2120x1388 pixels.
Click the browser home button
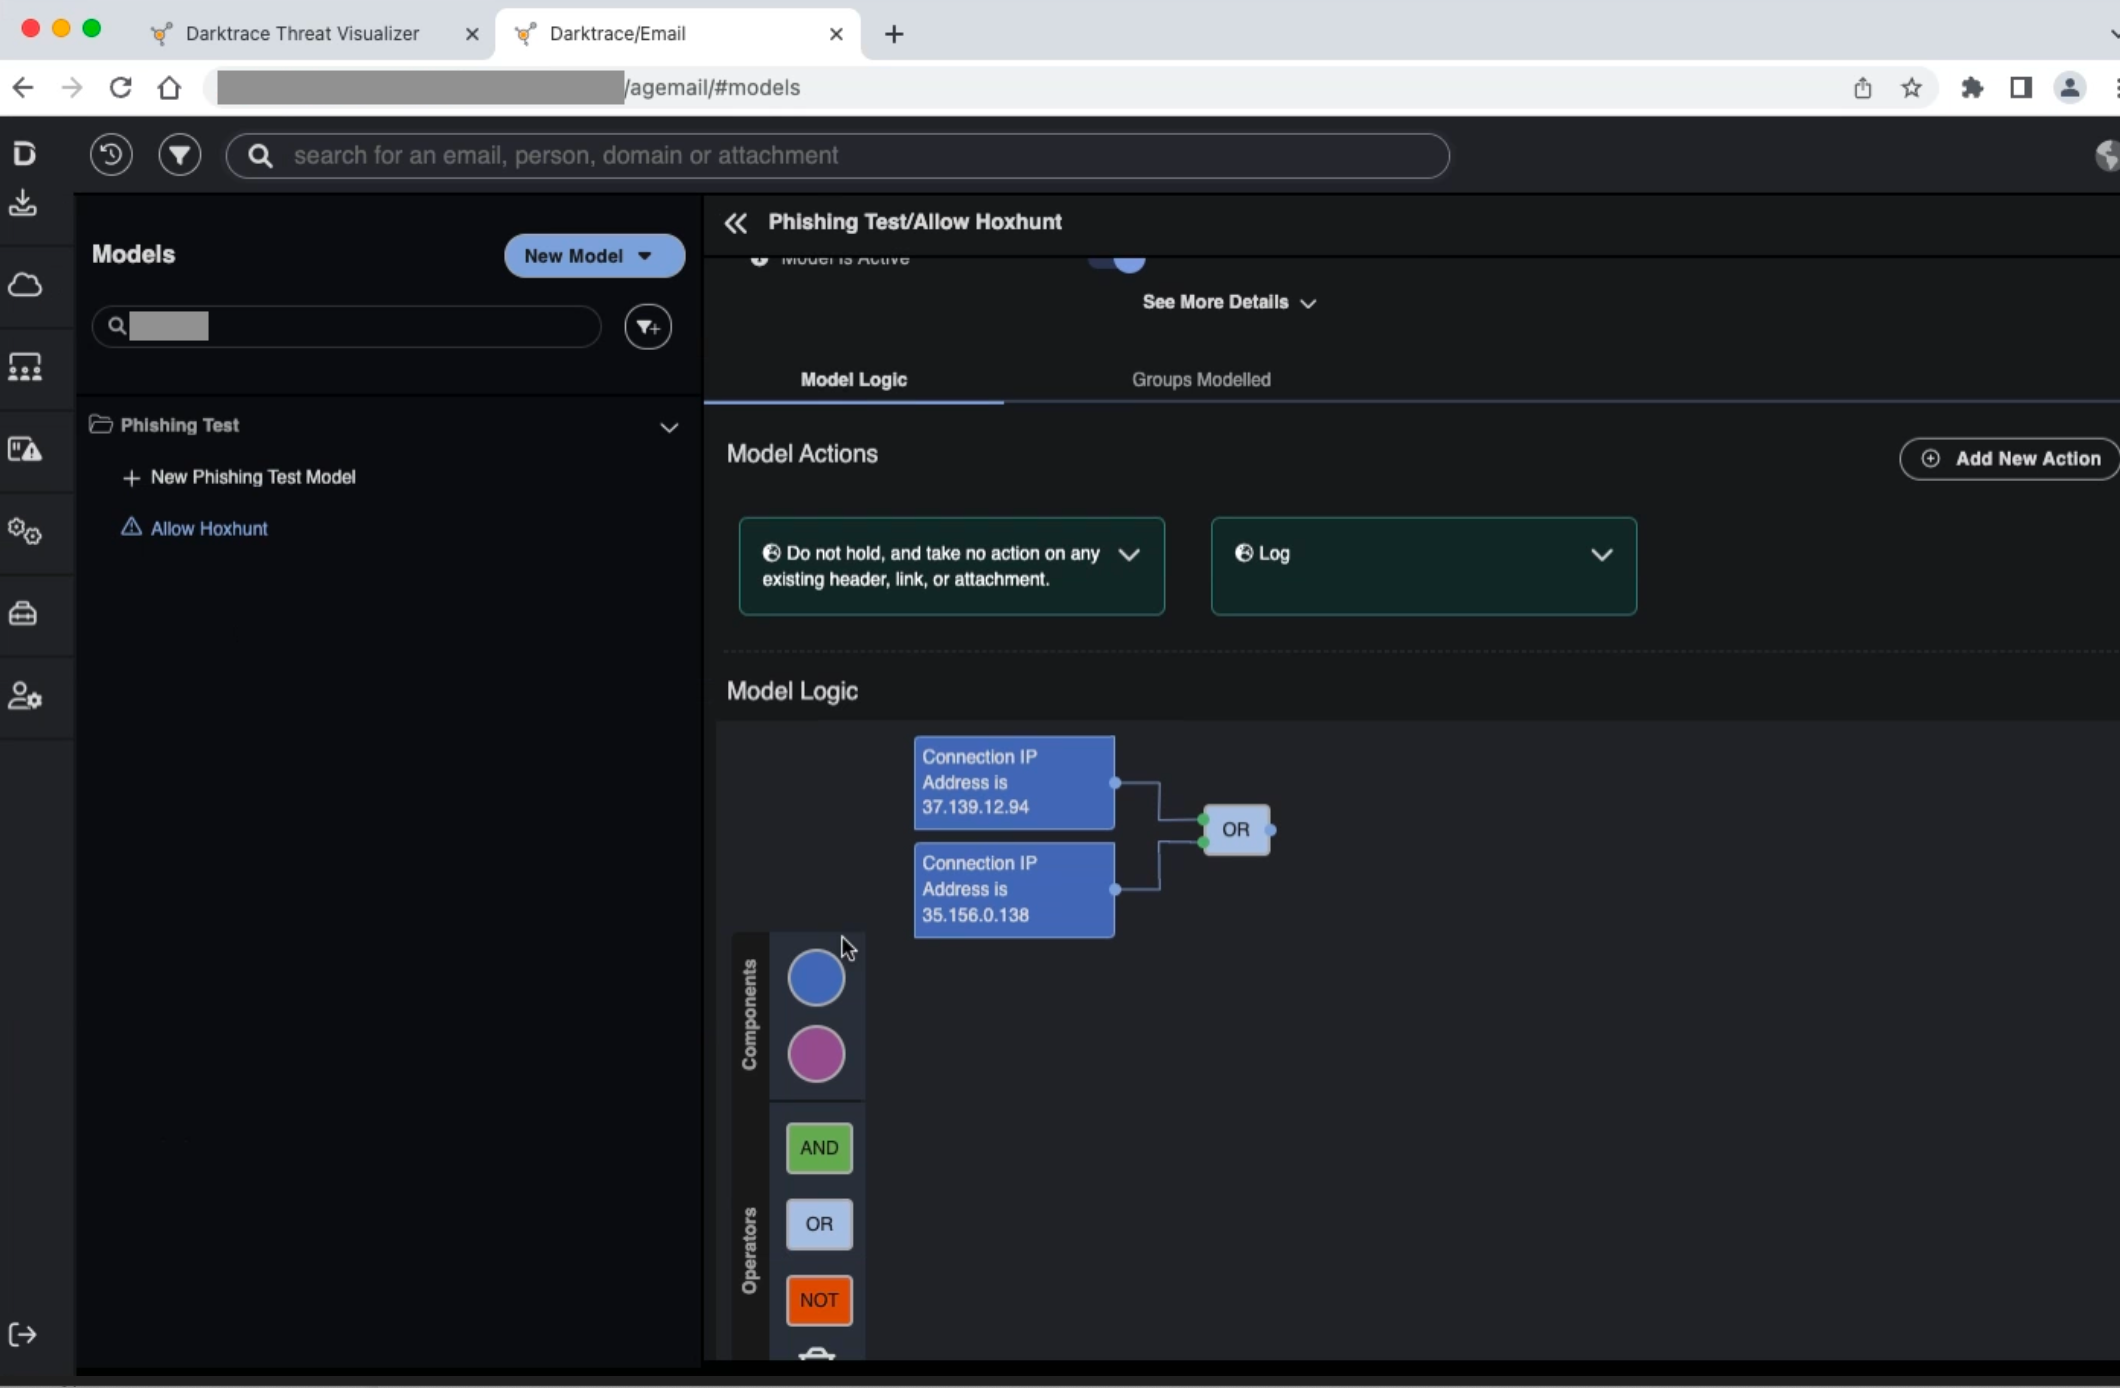pos(170,88)
